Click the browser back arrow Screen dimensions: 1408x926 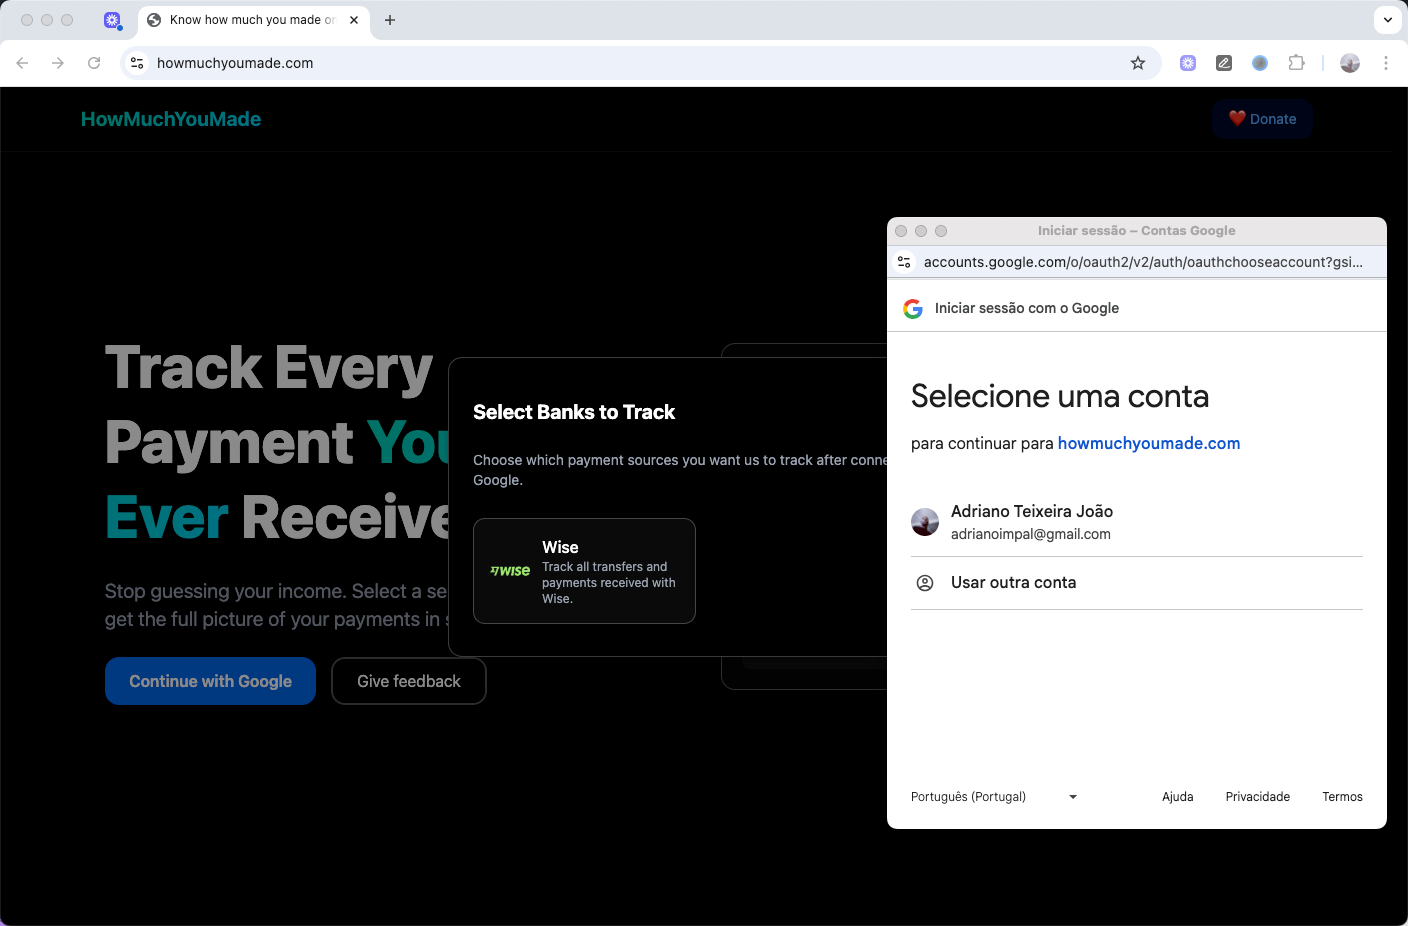(x=22, y=63)
